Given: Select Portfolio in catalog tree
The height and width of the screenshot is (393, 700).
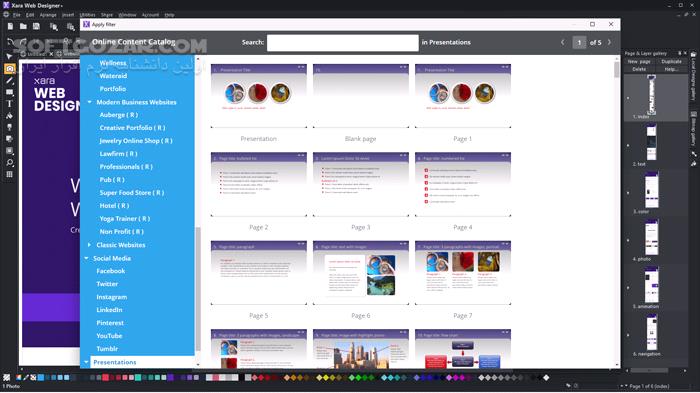Looking at the screenshot, I should pos(112,89).
